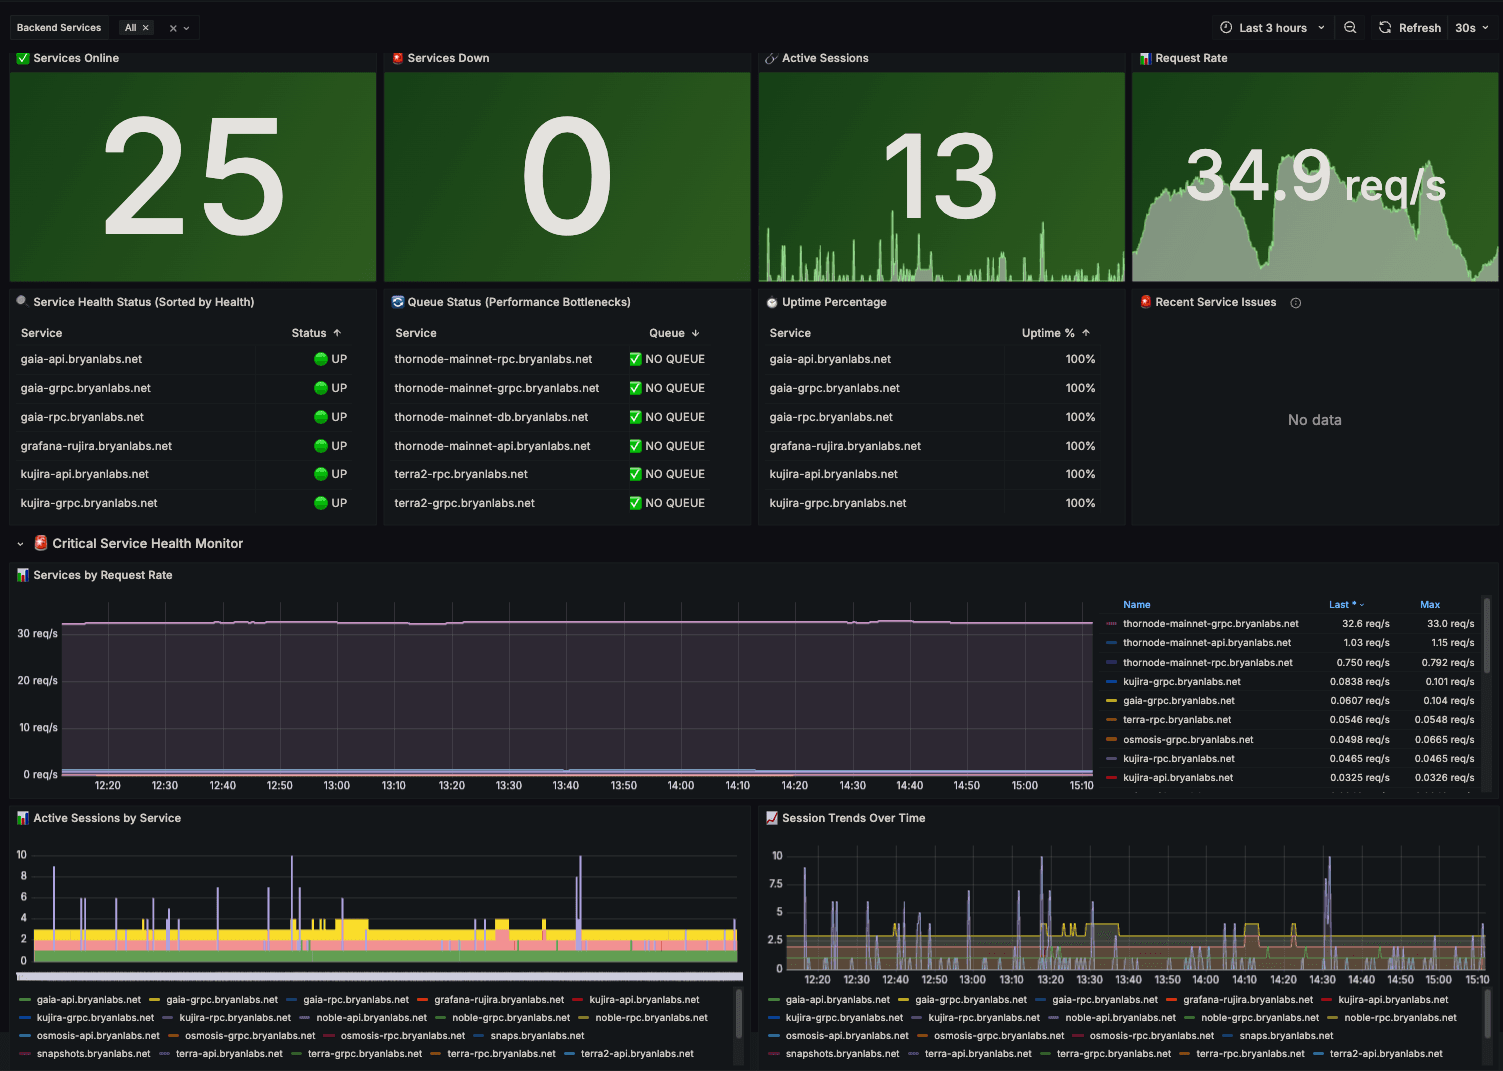Click NO QUEUE checkmark icon for thornode-mainnet-db row
Viewport: 1503px width, 1071px height.
[635, 417]
